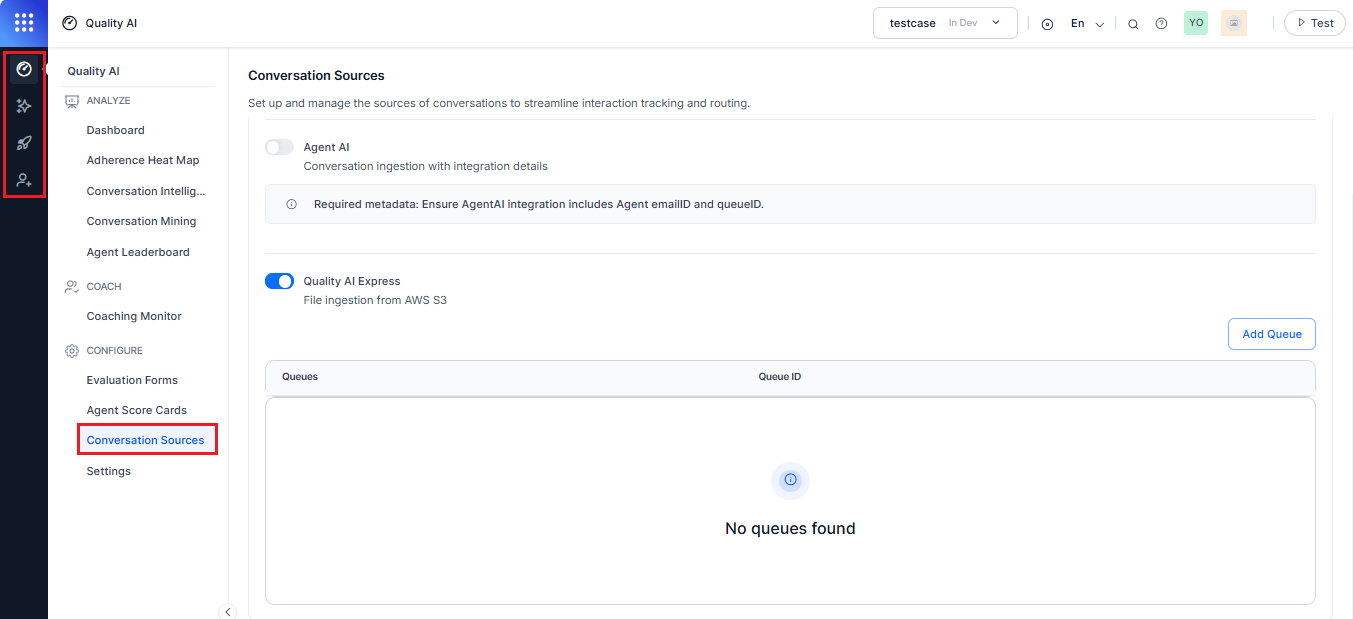The image size is (1353, 619).
Task: Click the sparkle stars icon in left rail
Action: 24,106
